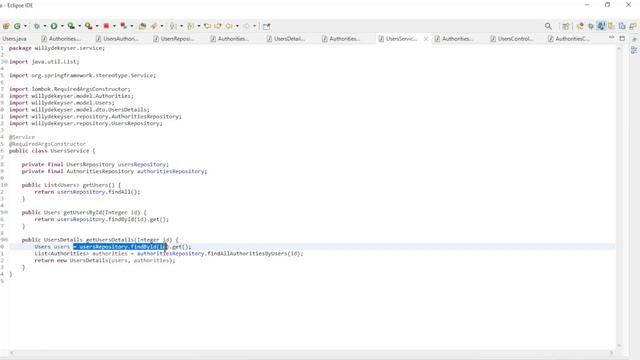Switch to the highlighted Java perspective icon
This screenshot has height=360, width=640.
pos(601,26)
